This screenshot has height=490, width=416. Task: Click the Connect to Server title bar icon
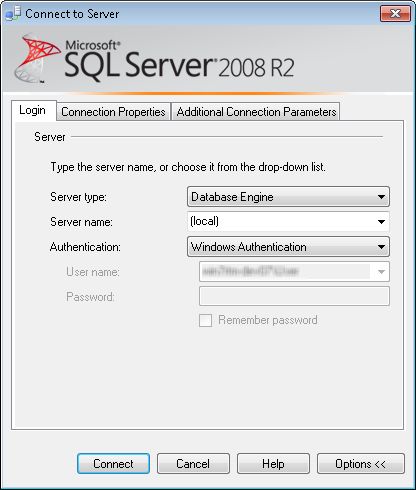13,14
